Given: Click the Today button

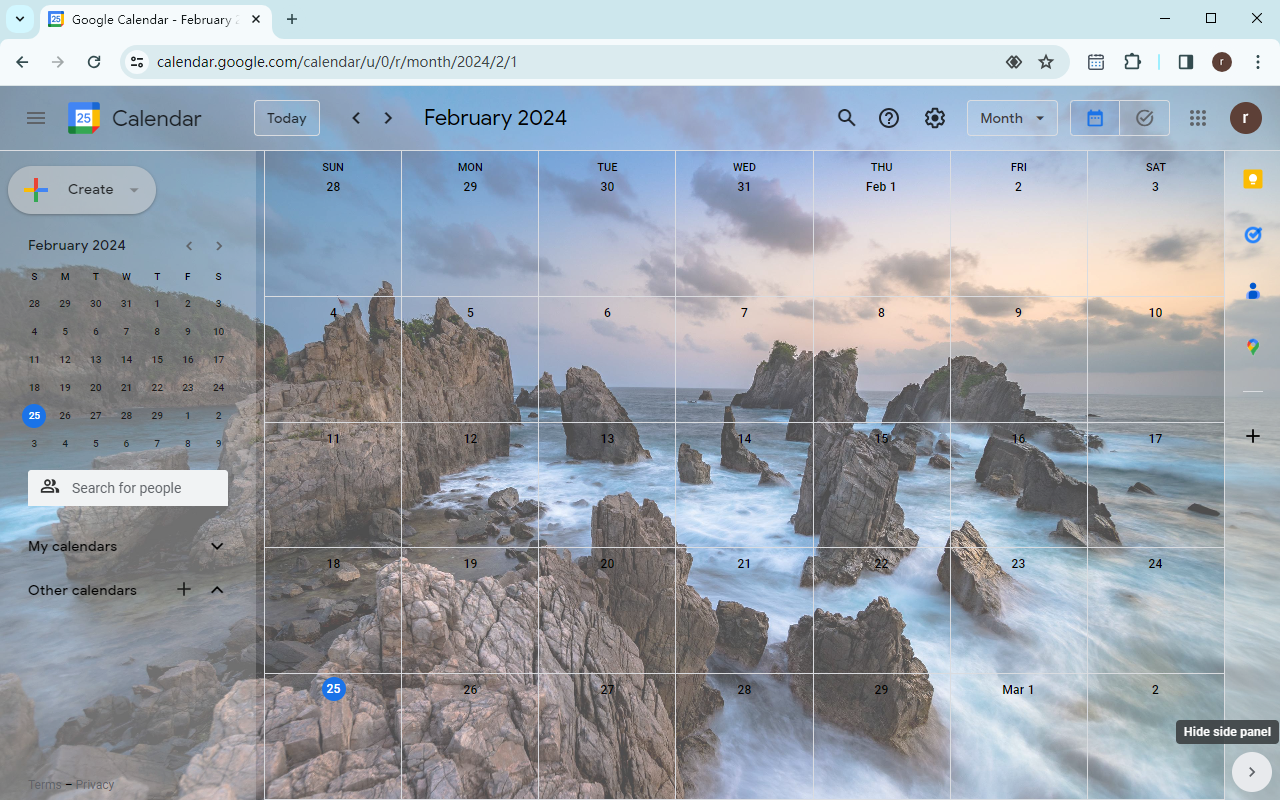Looking at the screenshot, I should click(287, 118).
